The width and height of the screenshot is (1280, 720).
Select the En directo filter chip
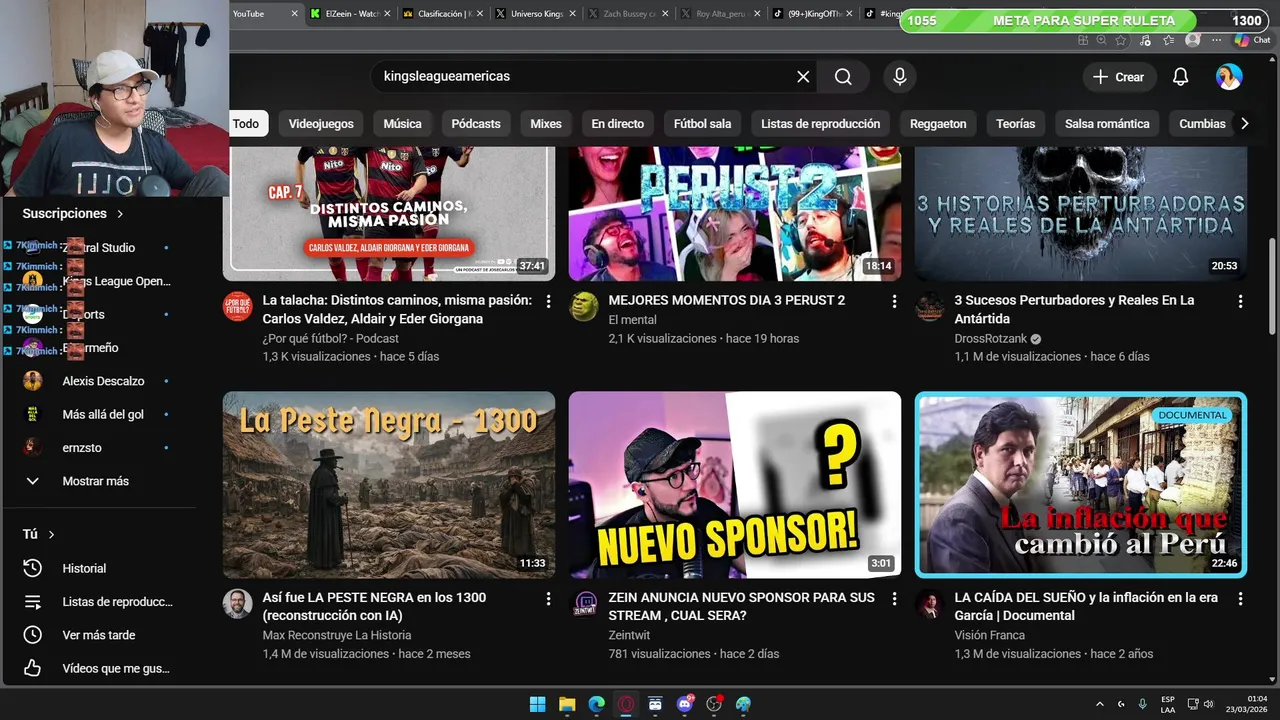617,124
